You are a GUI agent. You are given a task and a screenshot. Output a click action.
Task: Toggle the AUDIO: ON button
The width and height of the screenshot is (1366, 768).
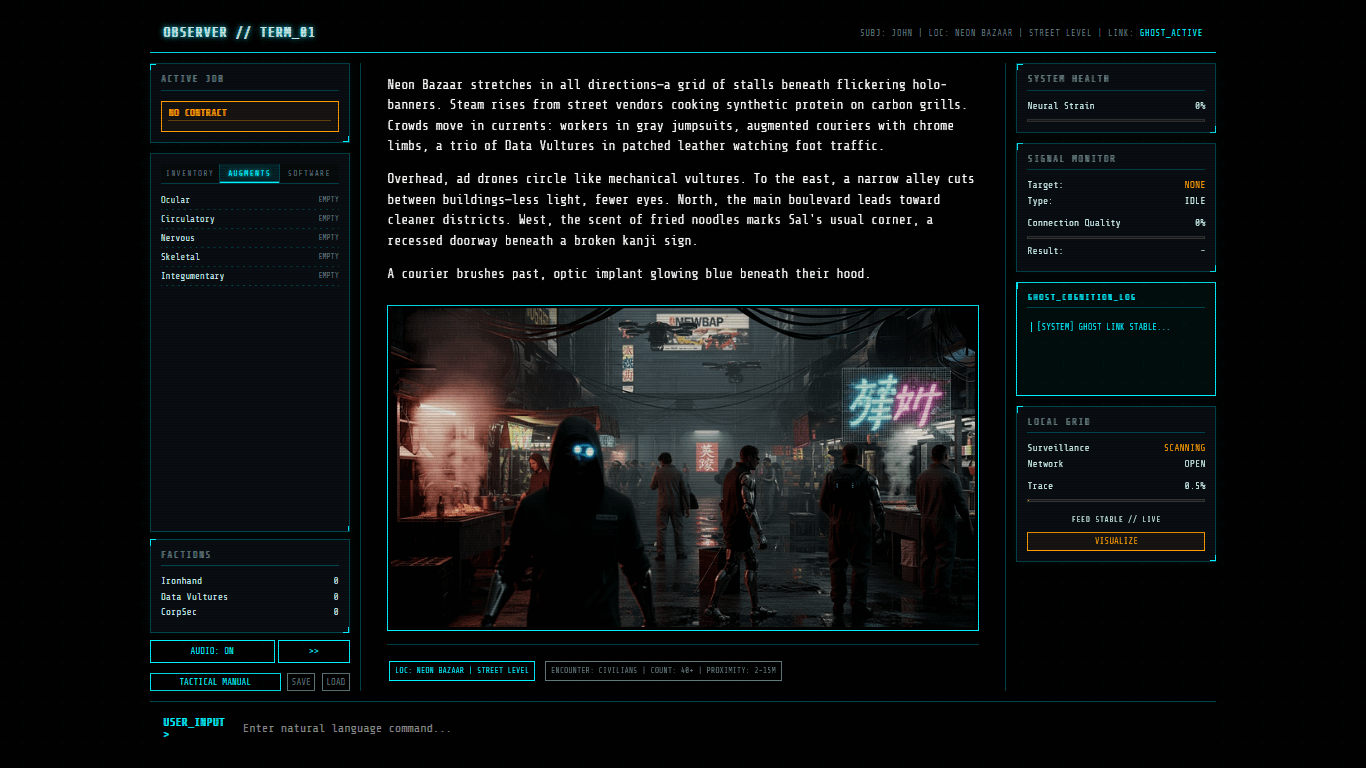coord(212,651)
